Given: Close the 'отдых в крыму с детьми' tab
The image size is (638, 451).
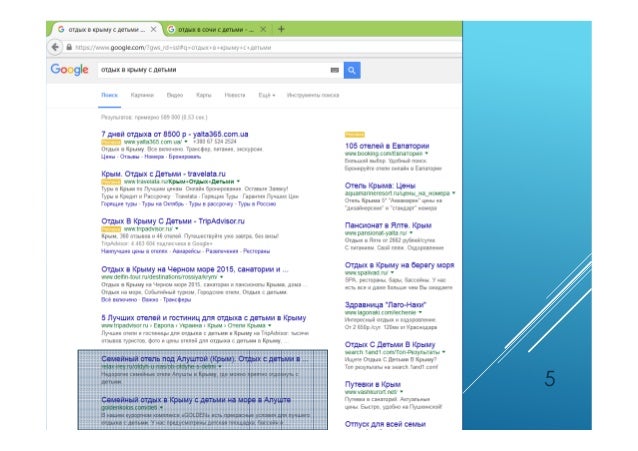Looking at the screenshot, I should 153,29.
